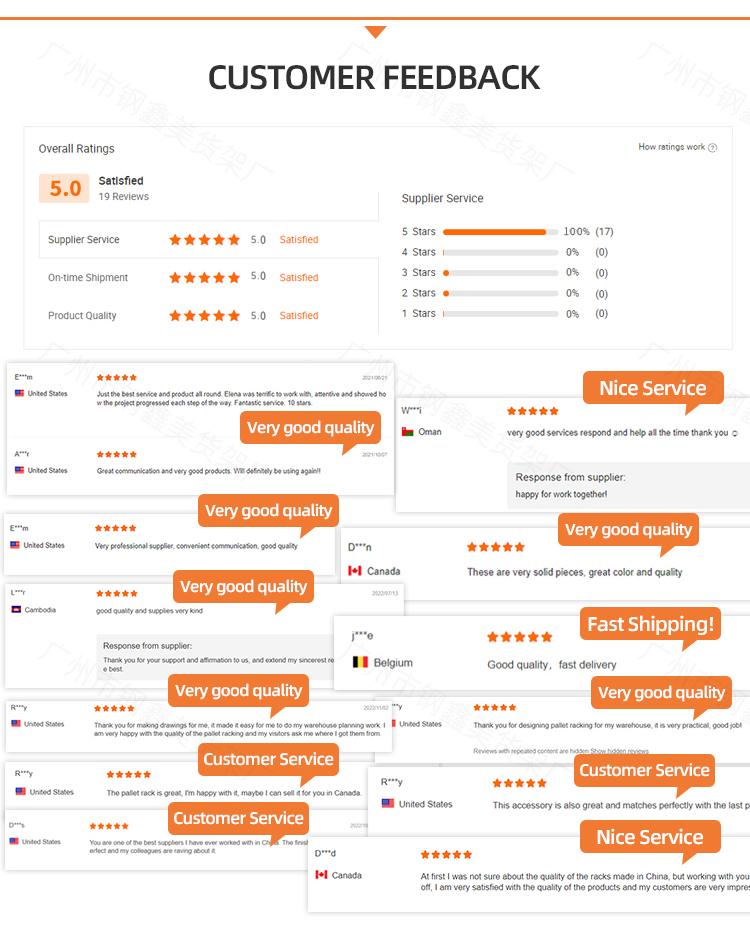Screen dimensions: 750x938
Task: Click the Belgium flag icon
Action: [x=360, y=662]
